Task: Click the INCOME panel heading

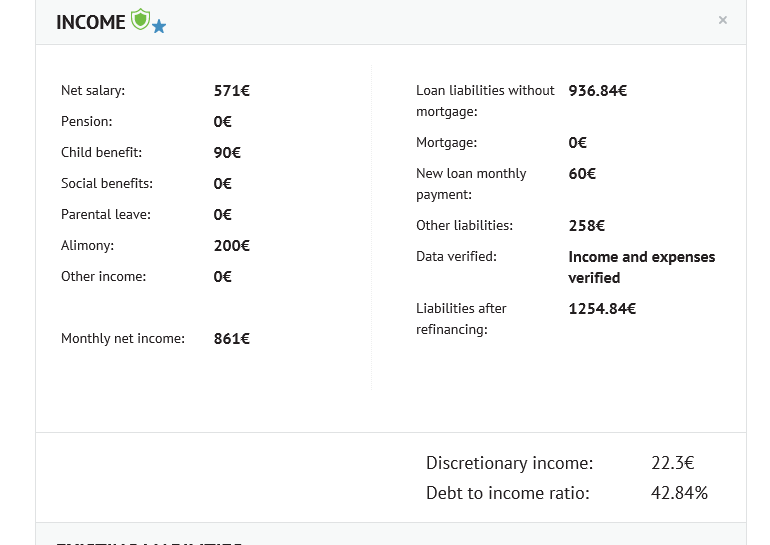Action: 91,22
